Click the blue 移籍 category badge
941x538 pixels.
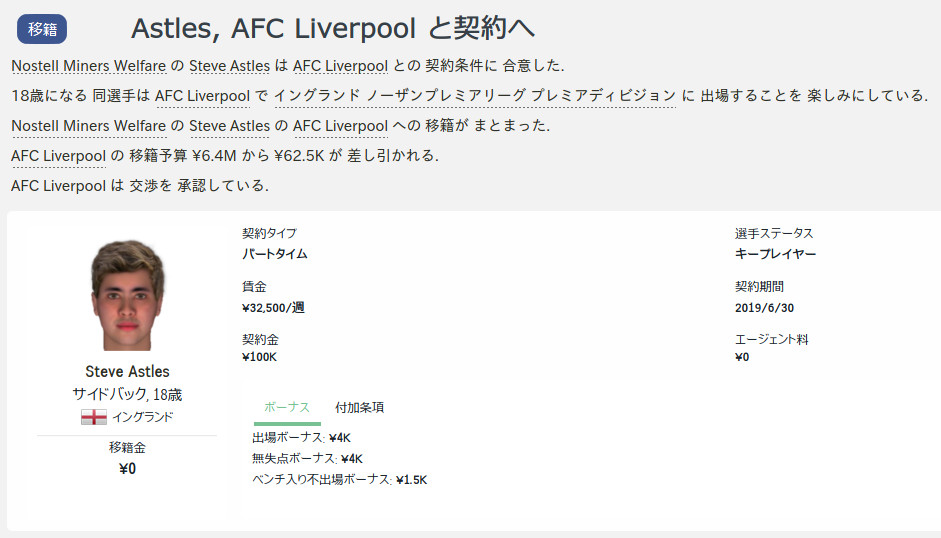pyautogui.click(x=42, y=29)
